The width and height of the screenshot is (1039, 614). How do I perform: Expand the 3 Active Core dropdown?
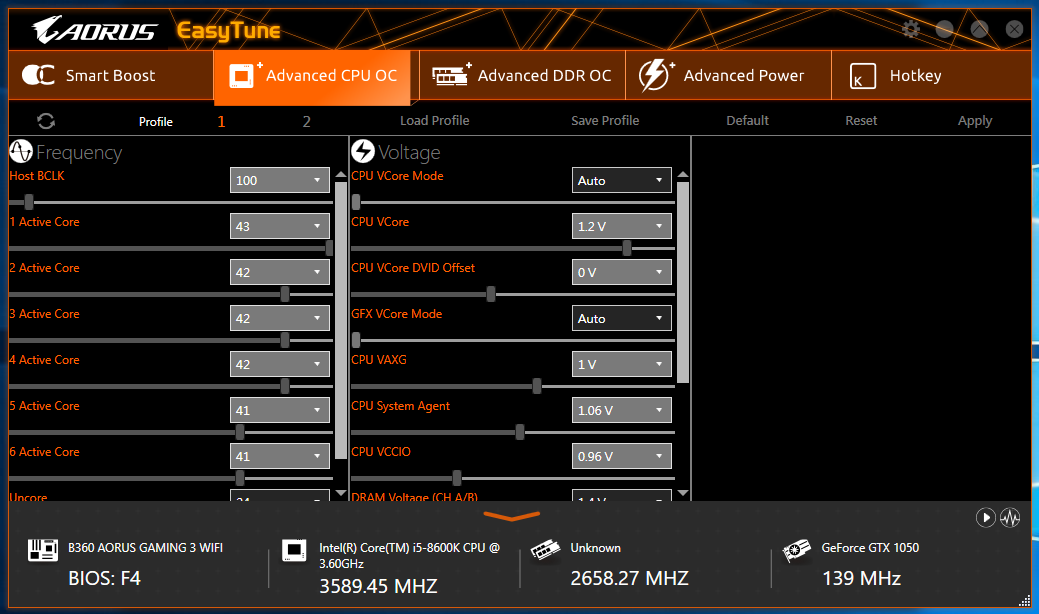280,318
